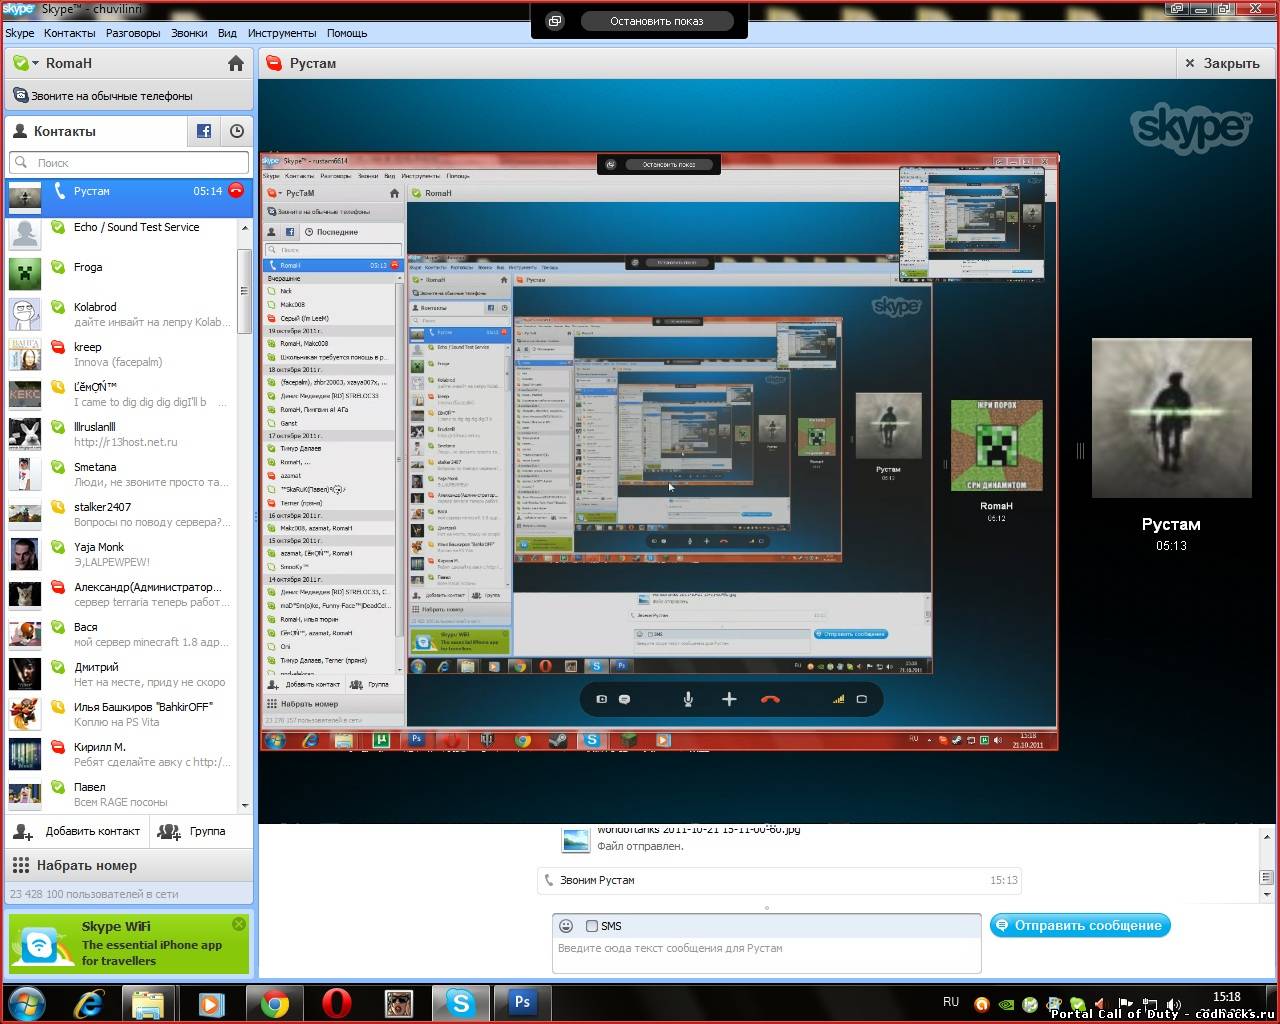Click Закрыть to close the call view
This screenshot has height=1024, width=1280.
[1223, 63]
